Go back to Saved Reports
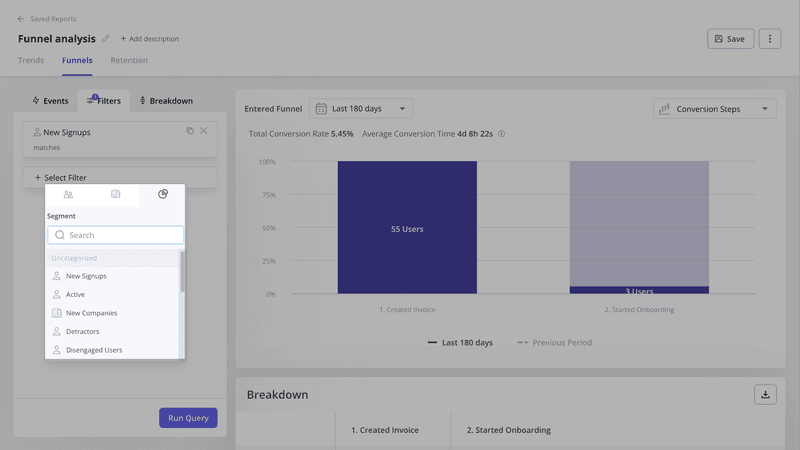800x450 pixels. 46,19
